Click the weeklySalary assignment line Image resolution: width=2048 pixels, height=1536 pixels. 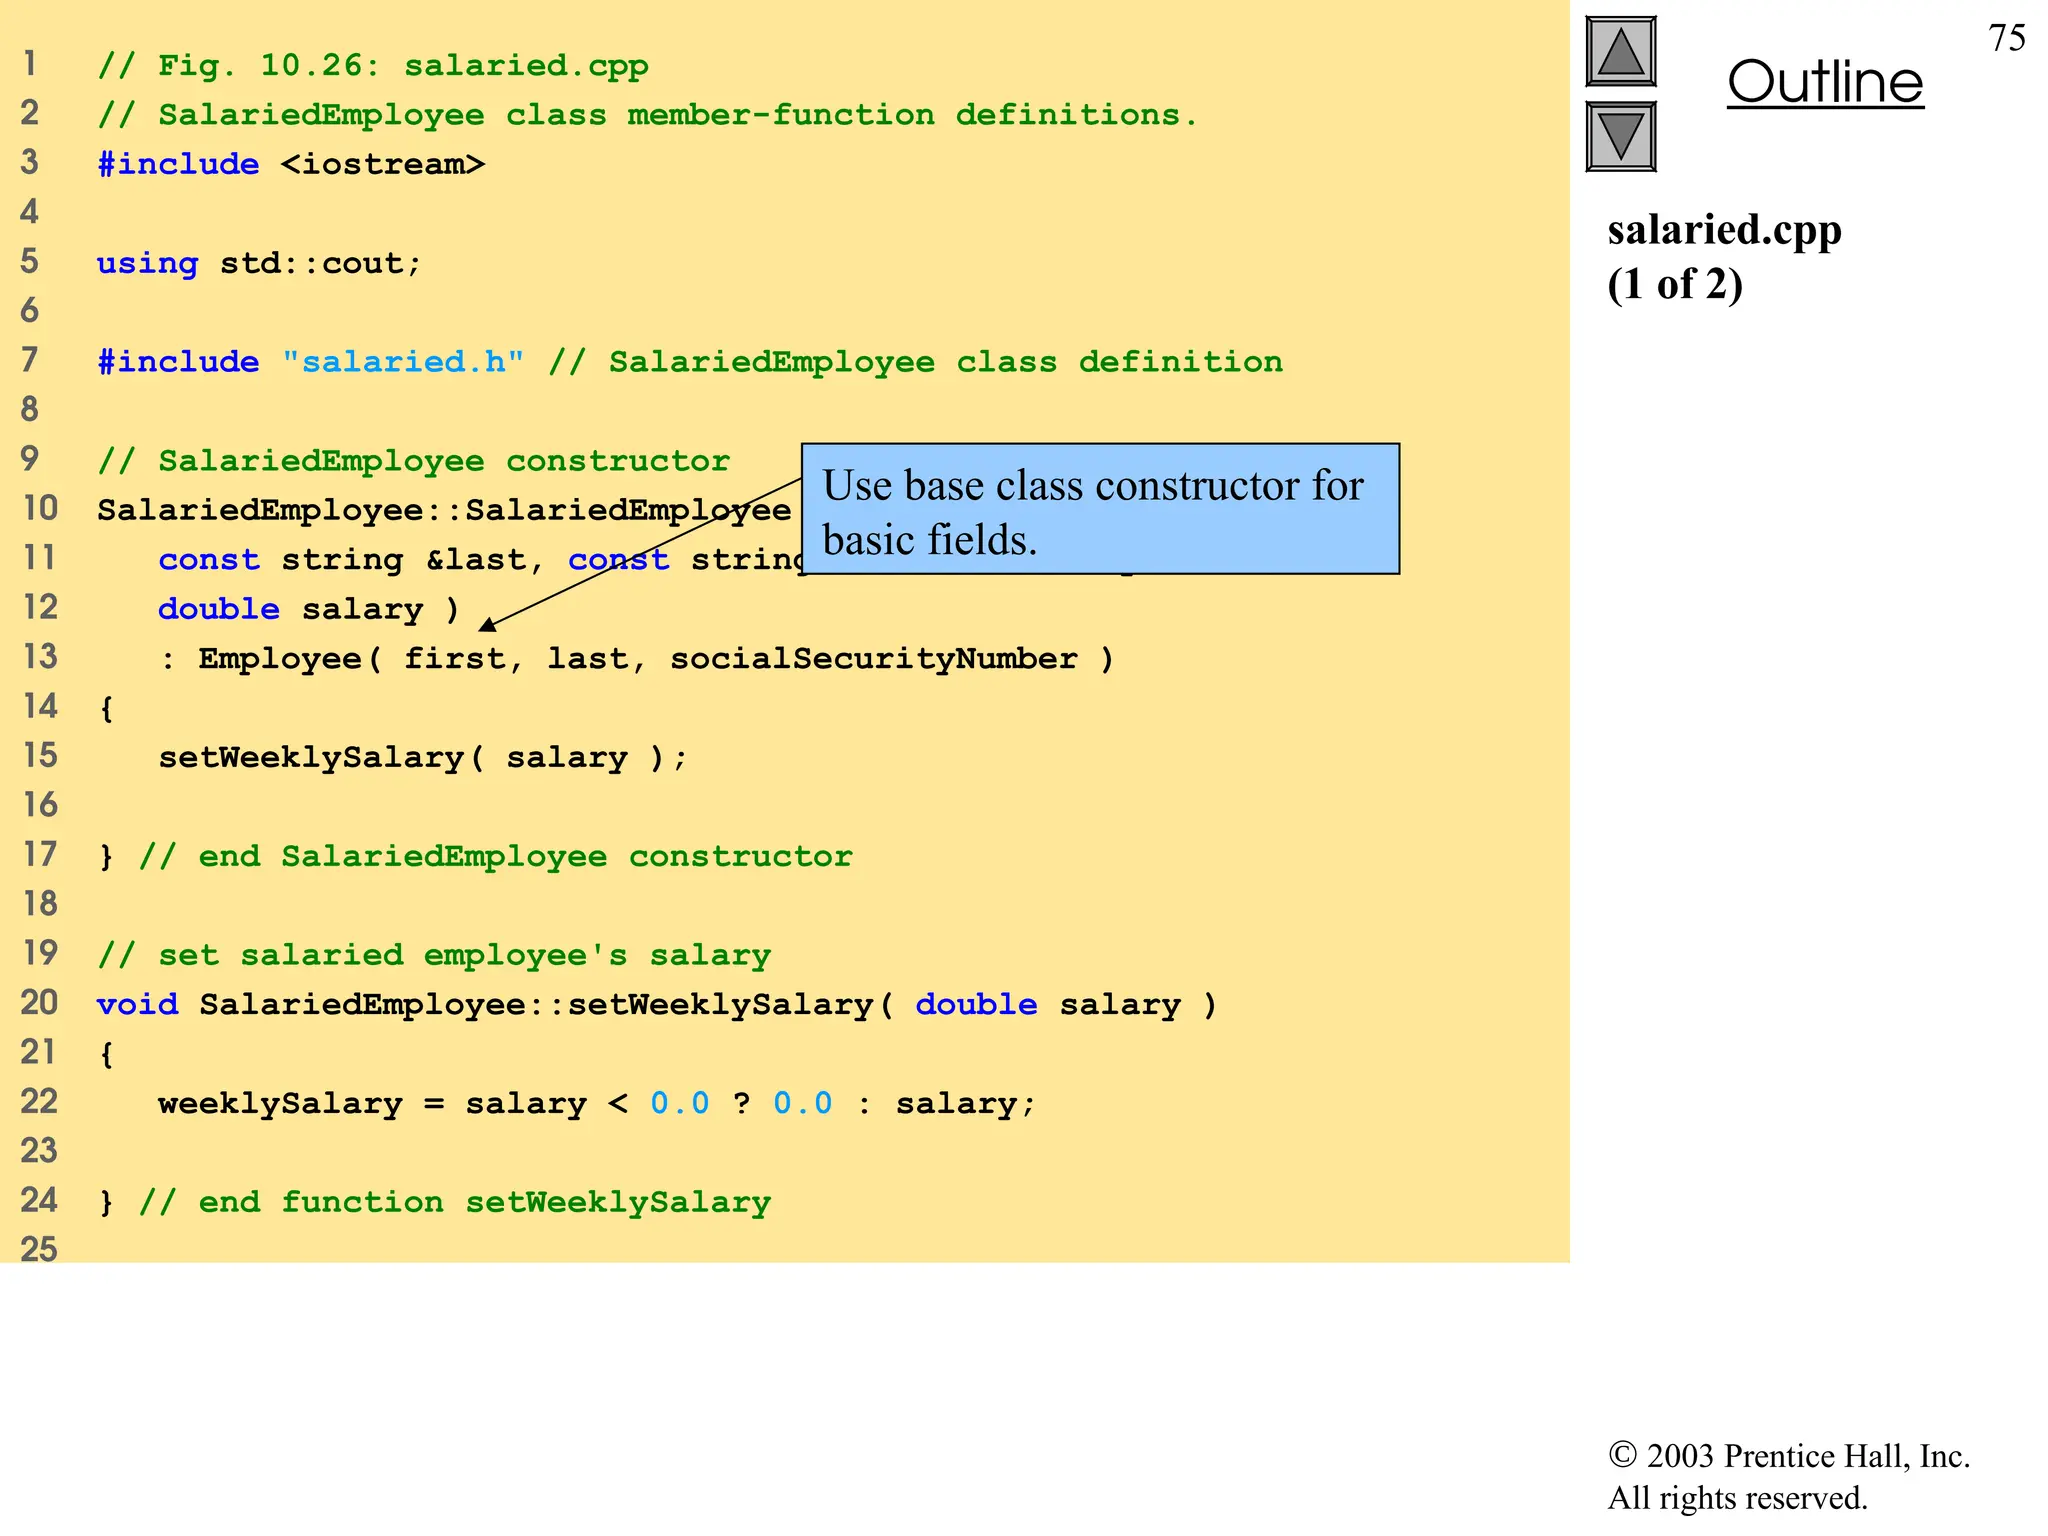596,1103
